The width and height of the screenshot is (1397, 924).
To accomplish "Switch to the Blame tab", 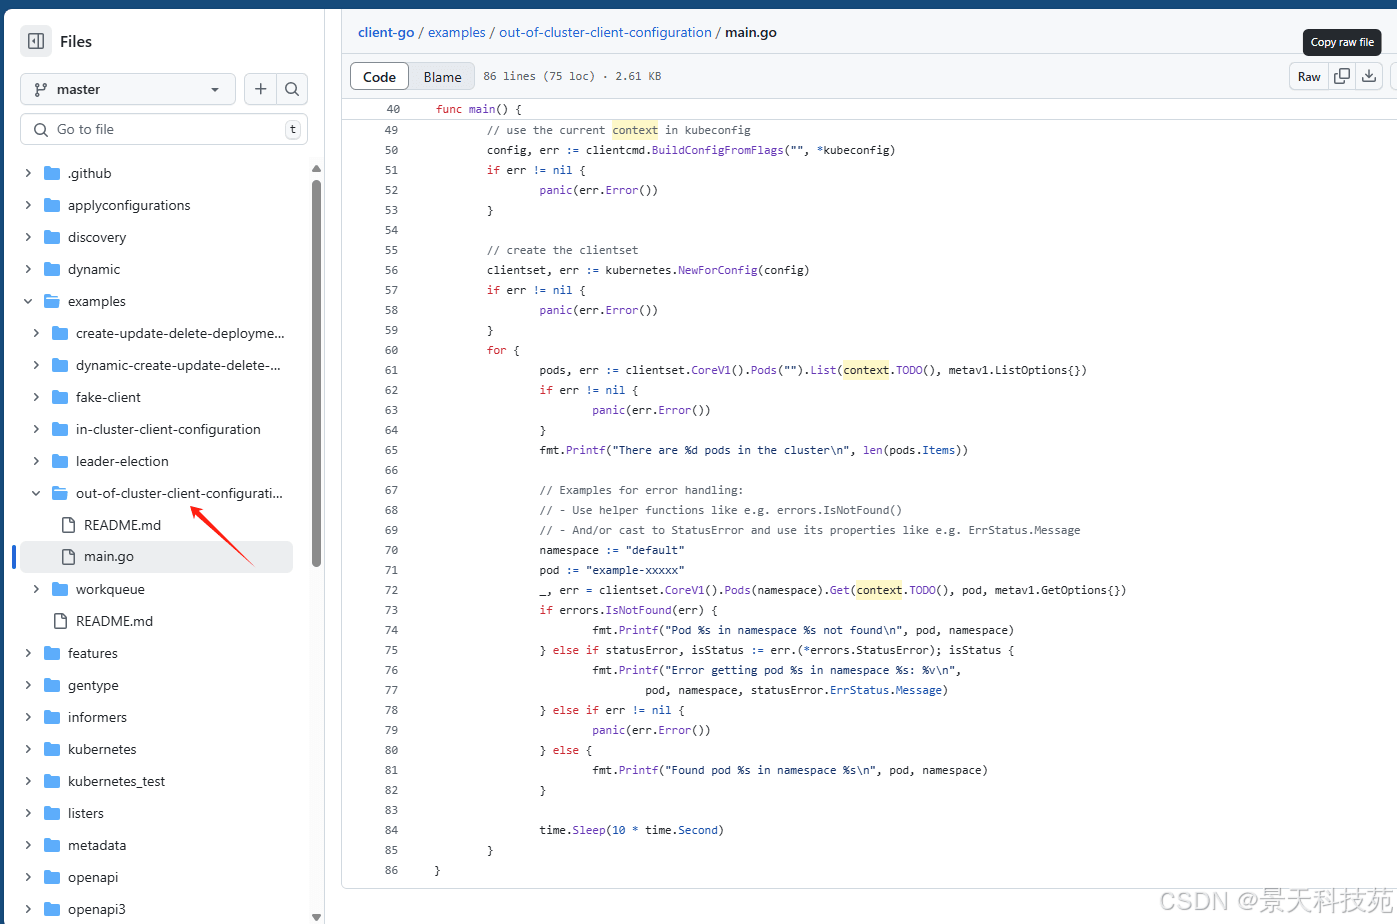I will [442, 76].
